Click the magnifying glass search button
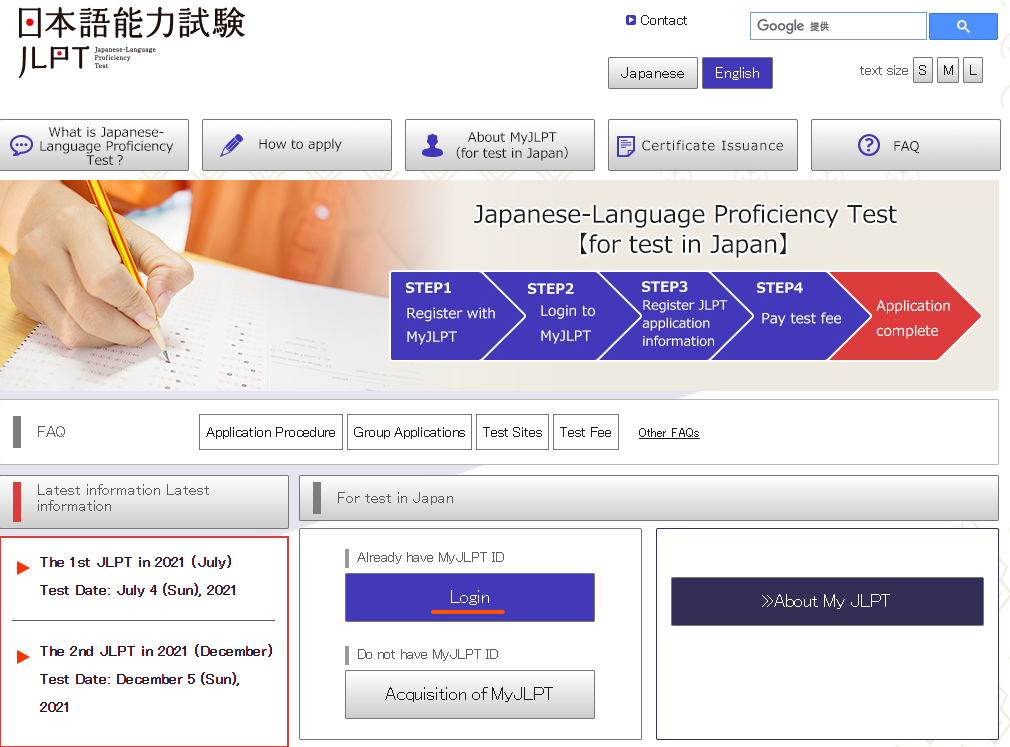 tap(963, 27)
